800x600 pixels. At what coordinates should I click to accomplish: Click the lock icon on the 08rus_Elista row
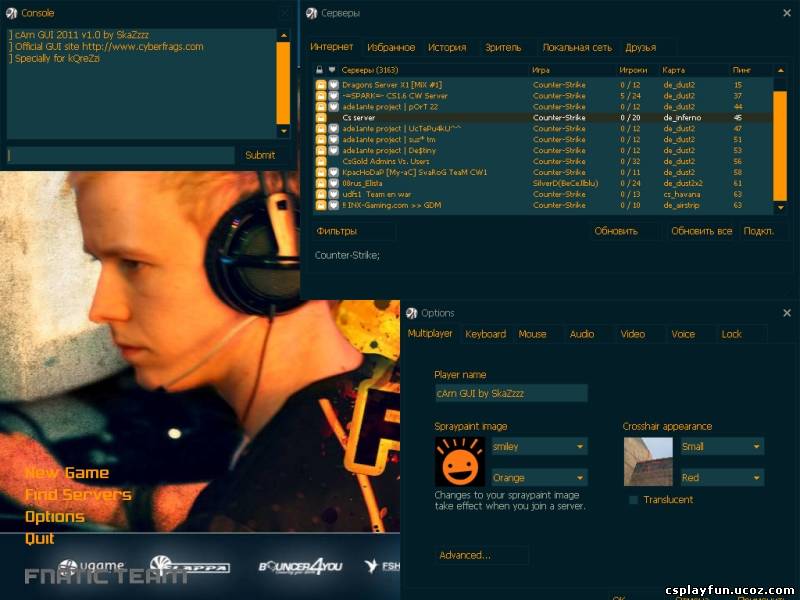point(320,183)
